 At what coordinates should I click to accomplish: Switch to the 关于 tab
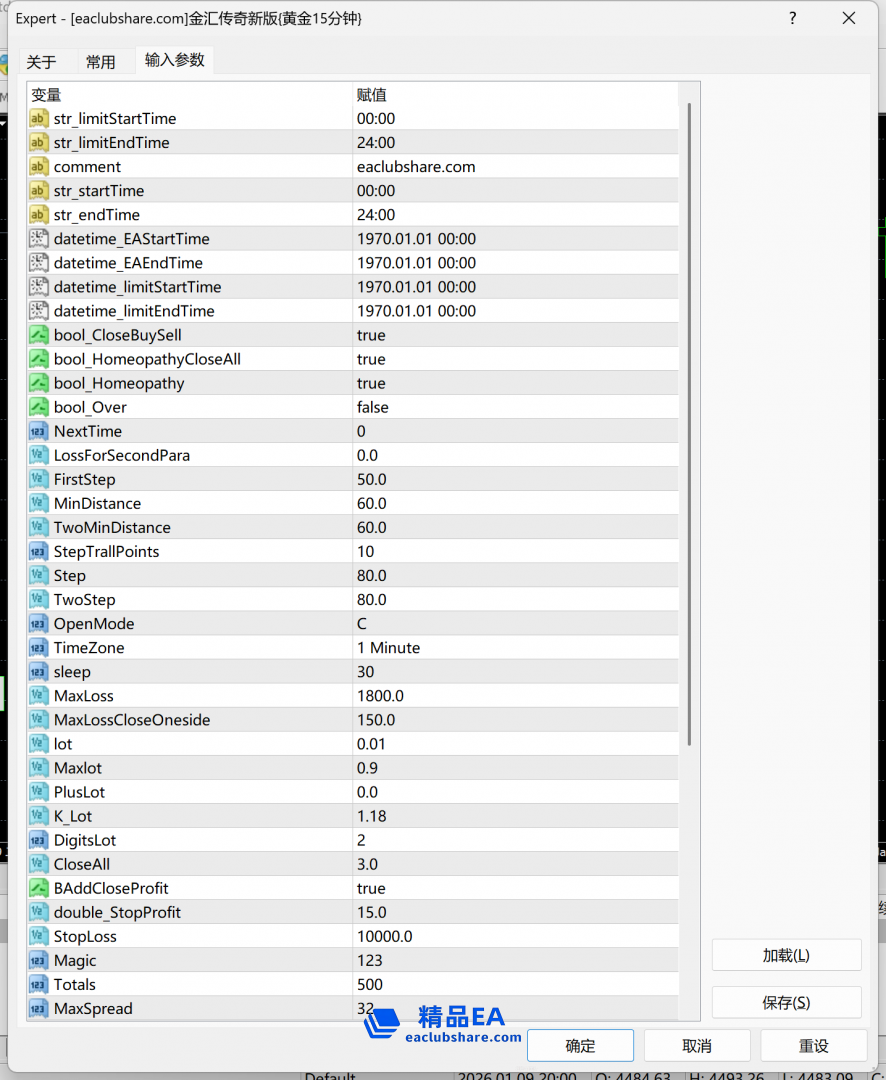[42, 62]
